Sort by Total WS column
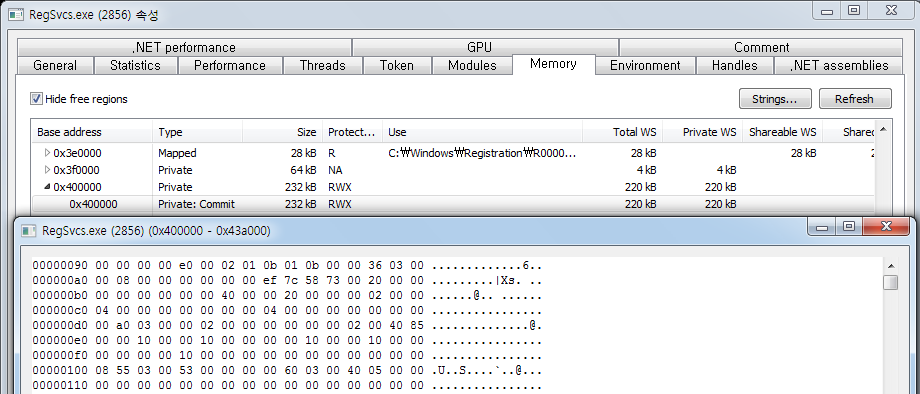The width and height of the screenshot is (920, 394). coord(623,132)
